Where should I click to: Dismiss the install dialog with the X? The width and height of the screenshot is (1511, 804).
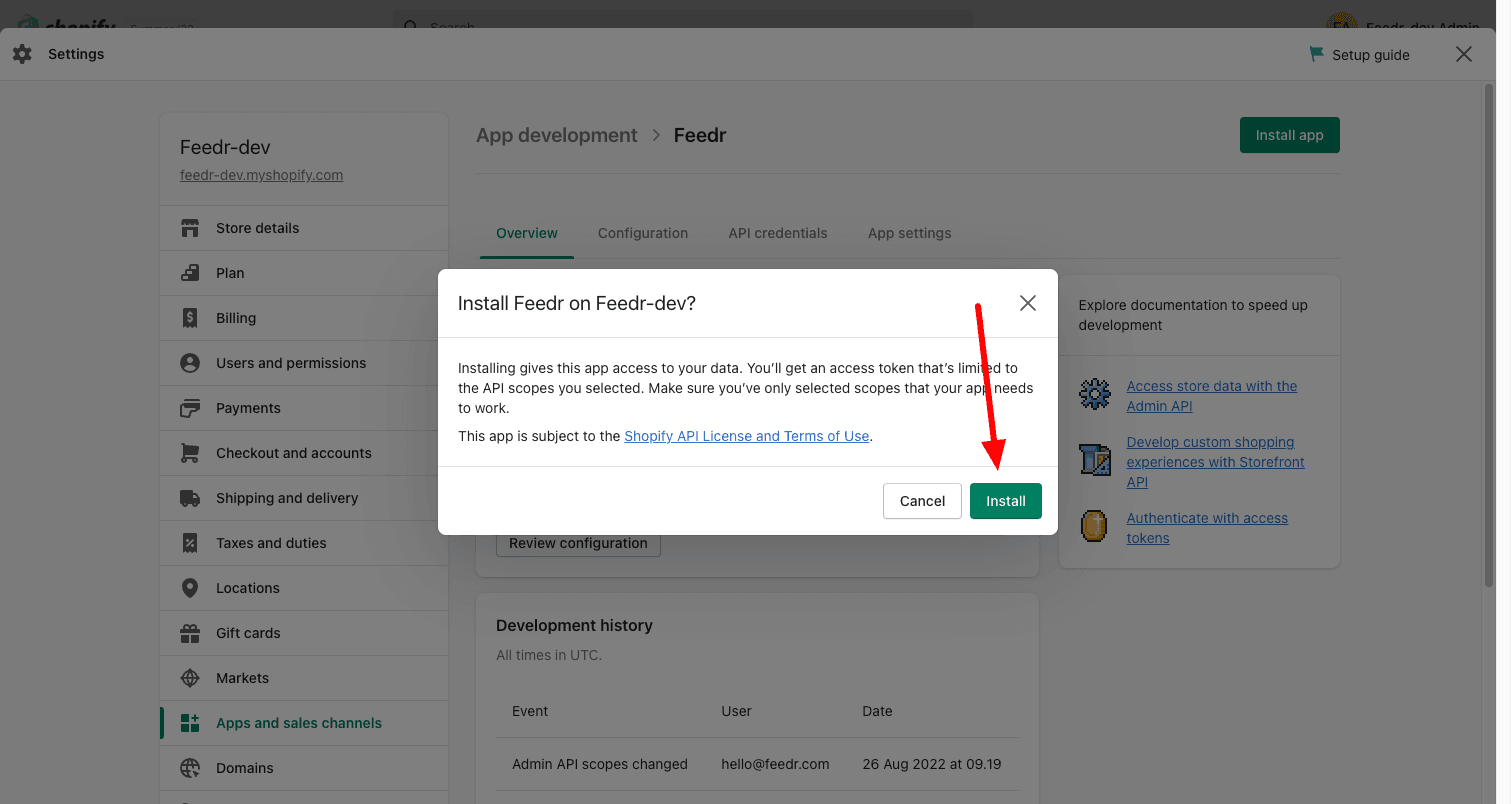point(1027,303)
